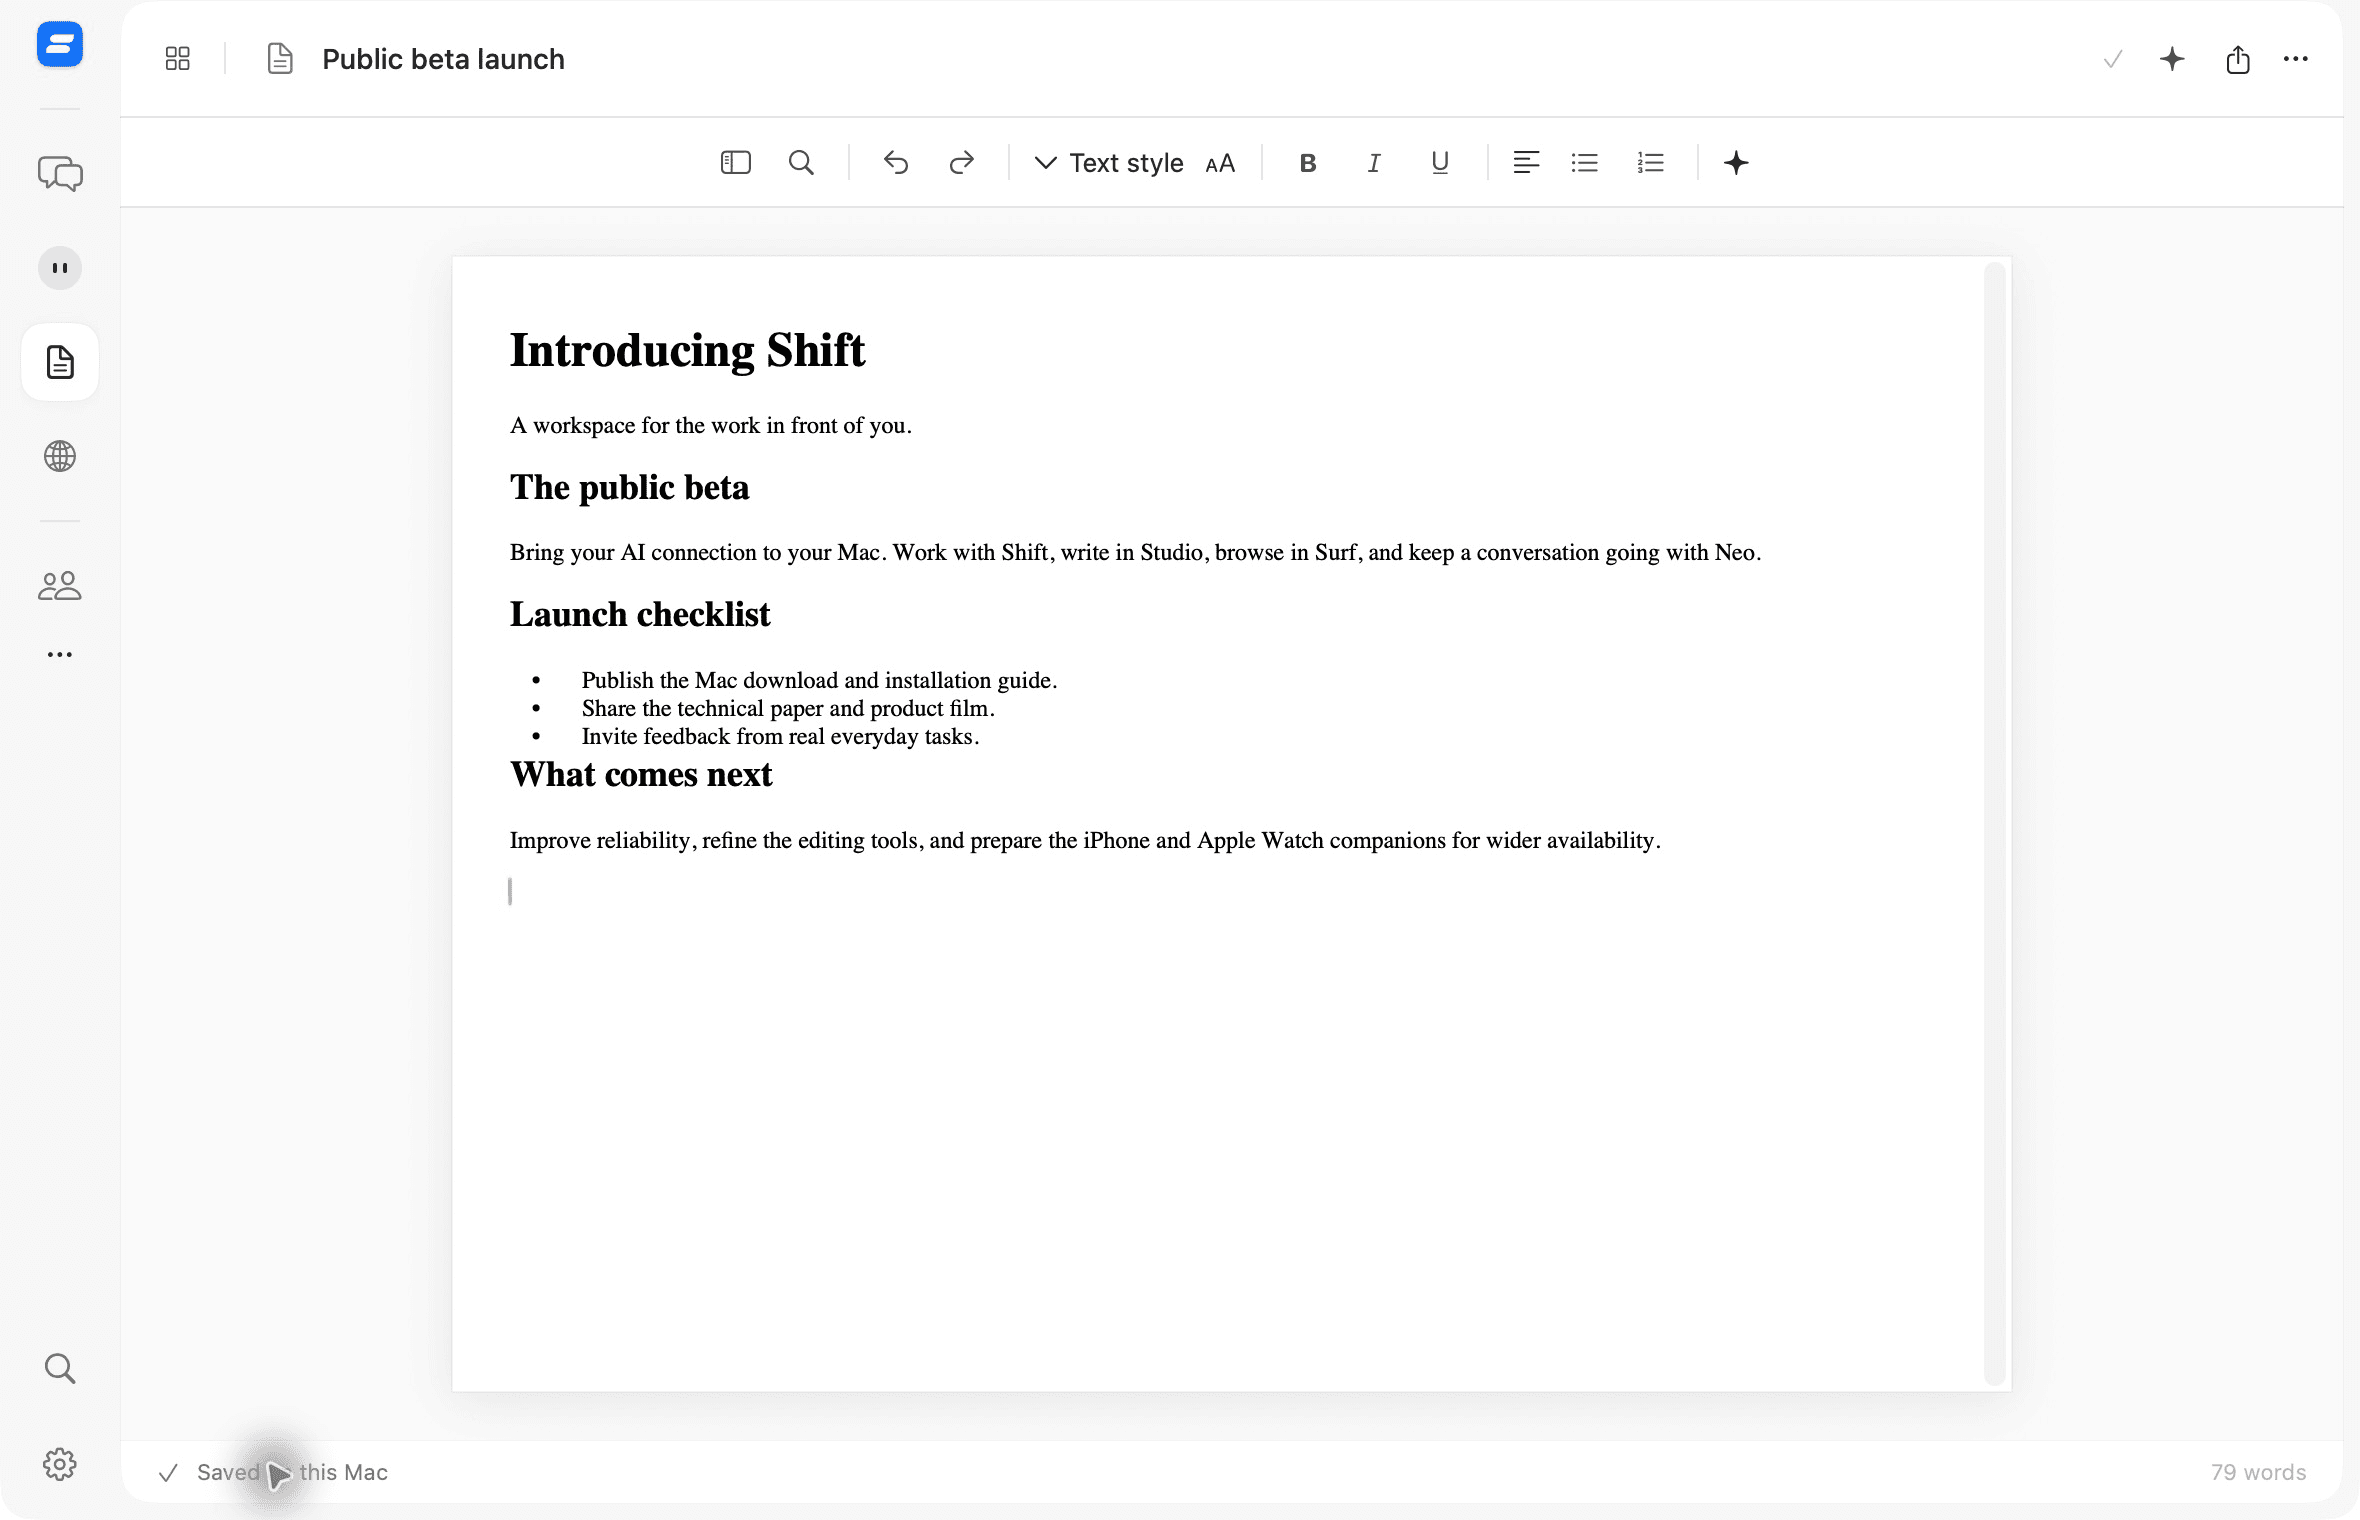Toggle bold formatting
The width and height of the screenshot is (2360, 1520).
tap(1308, 163)
